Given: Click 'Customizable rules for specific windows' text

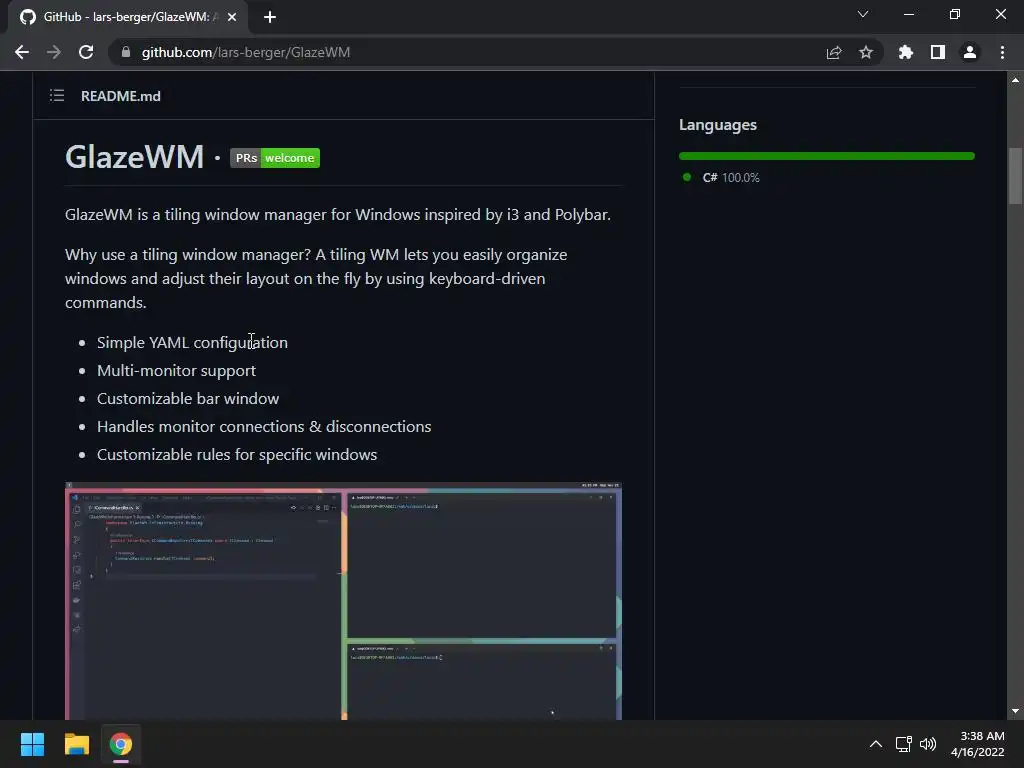Looking at the screenshot, I should [237, 455].
